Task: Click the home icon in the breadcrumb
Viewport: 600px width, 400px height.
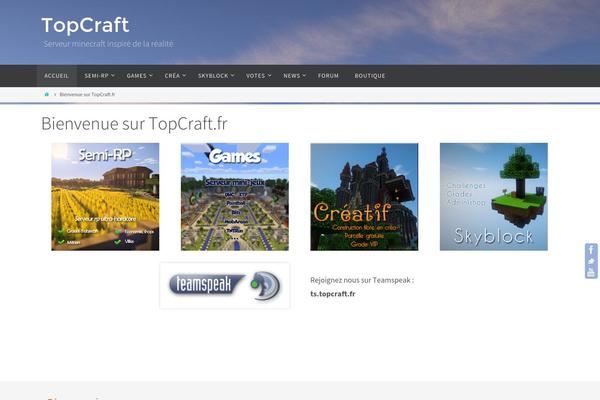Action: [x=47, y=94]
